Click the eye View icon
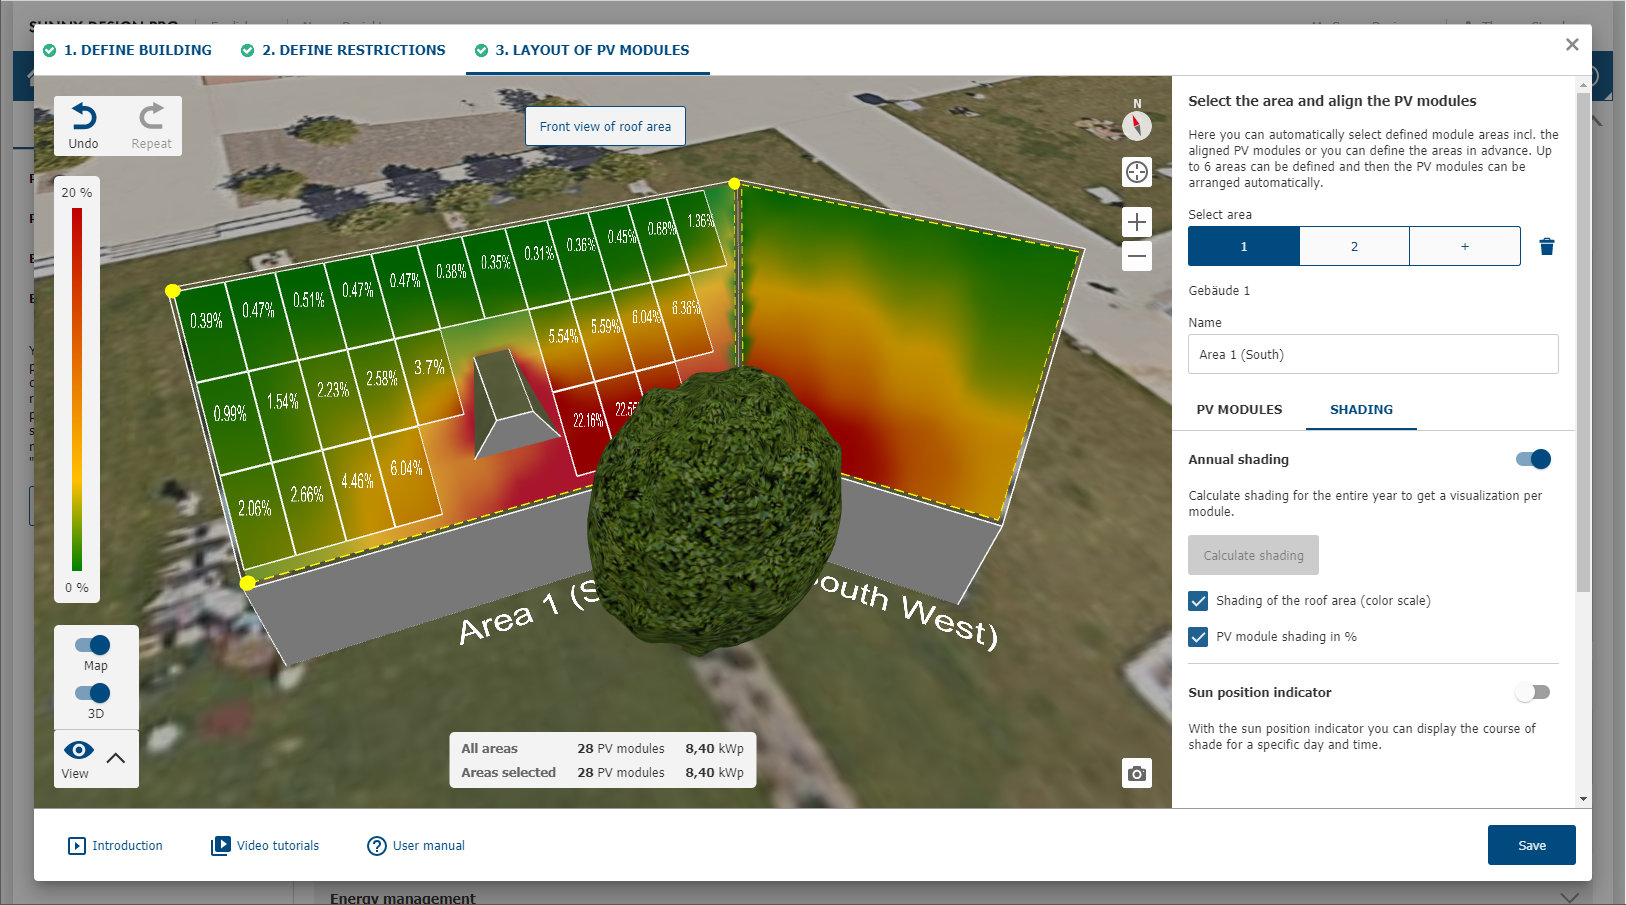 [x=78, y=750]
